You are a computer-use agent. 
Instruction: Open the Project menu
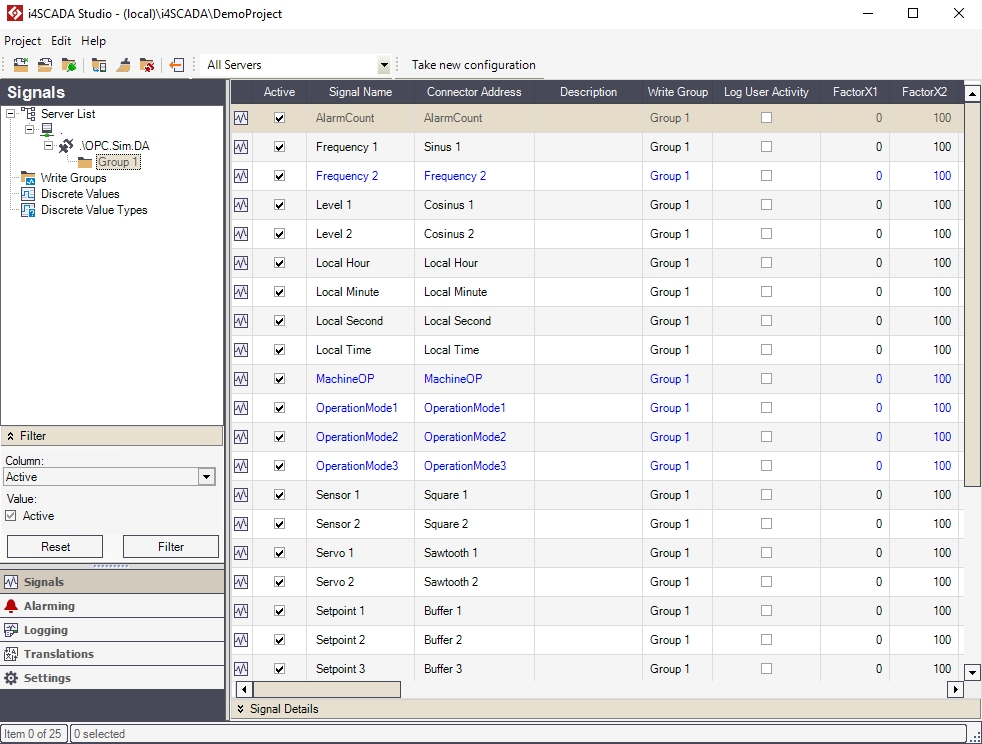[x=22, y=41]
